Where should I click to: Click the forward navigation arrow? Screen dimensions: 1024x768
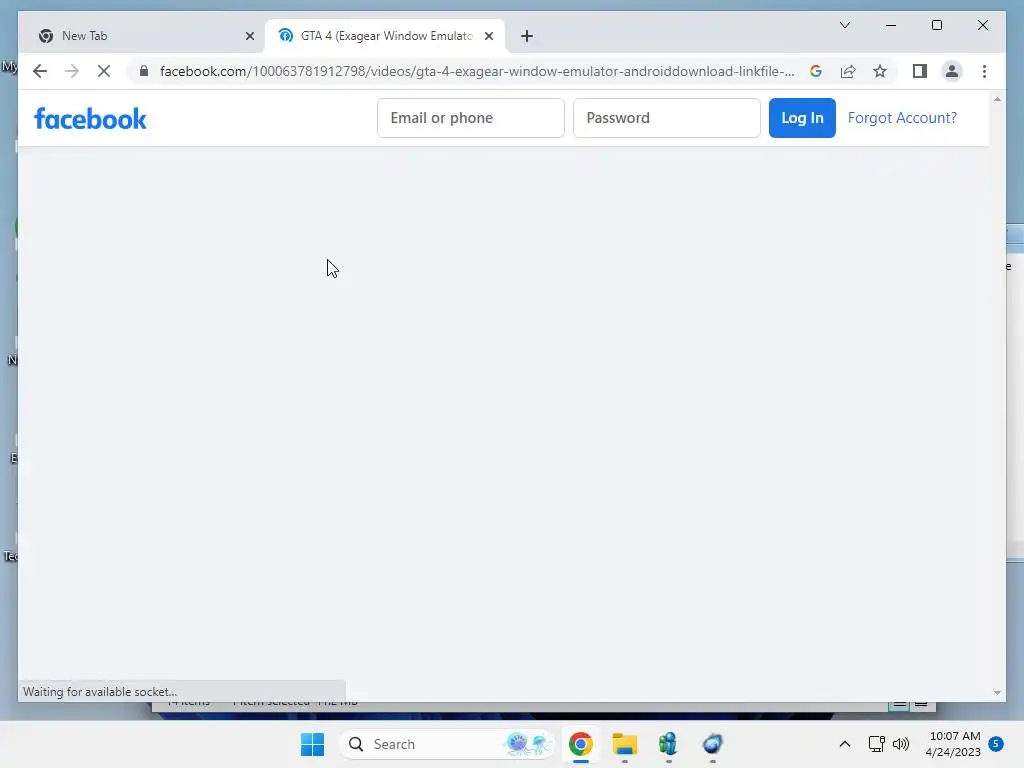(x=72, y=71)
